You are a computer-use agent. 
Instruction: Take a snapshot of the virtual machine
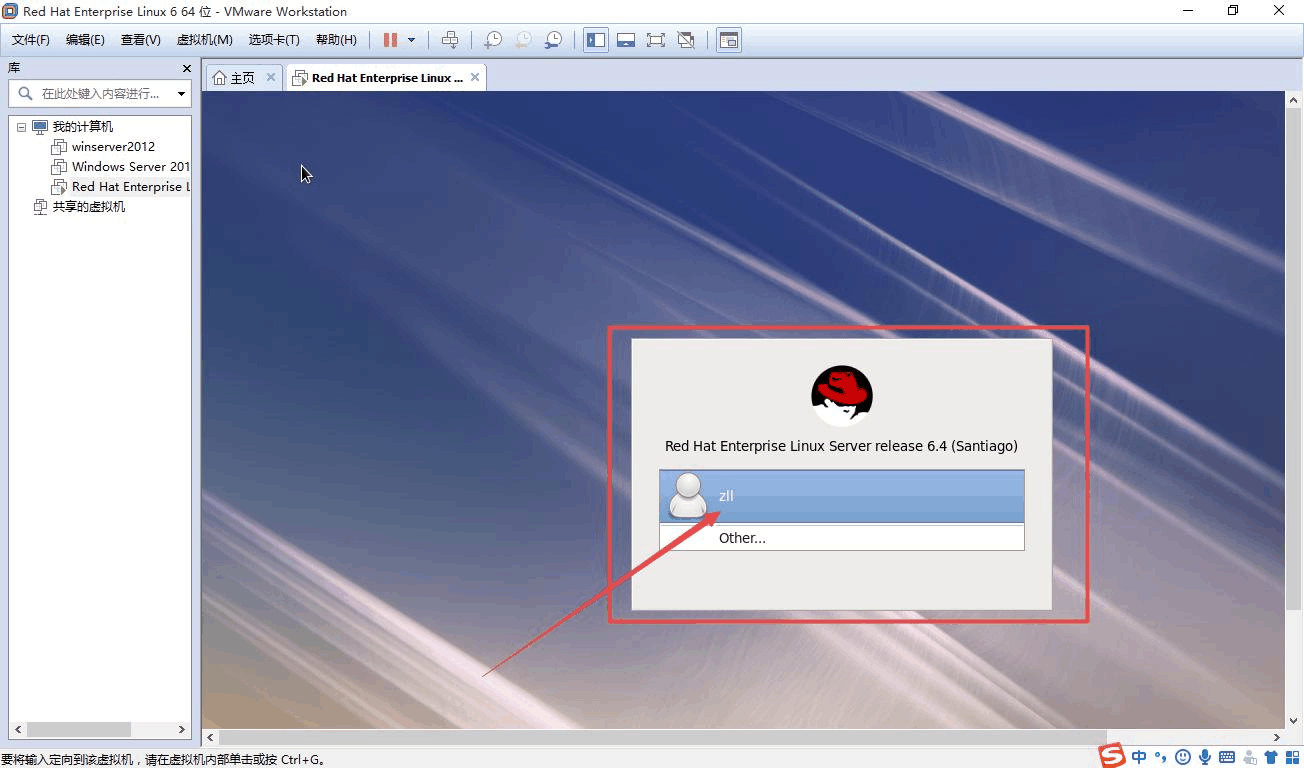(x=493, y=40)
